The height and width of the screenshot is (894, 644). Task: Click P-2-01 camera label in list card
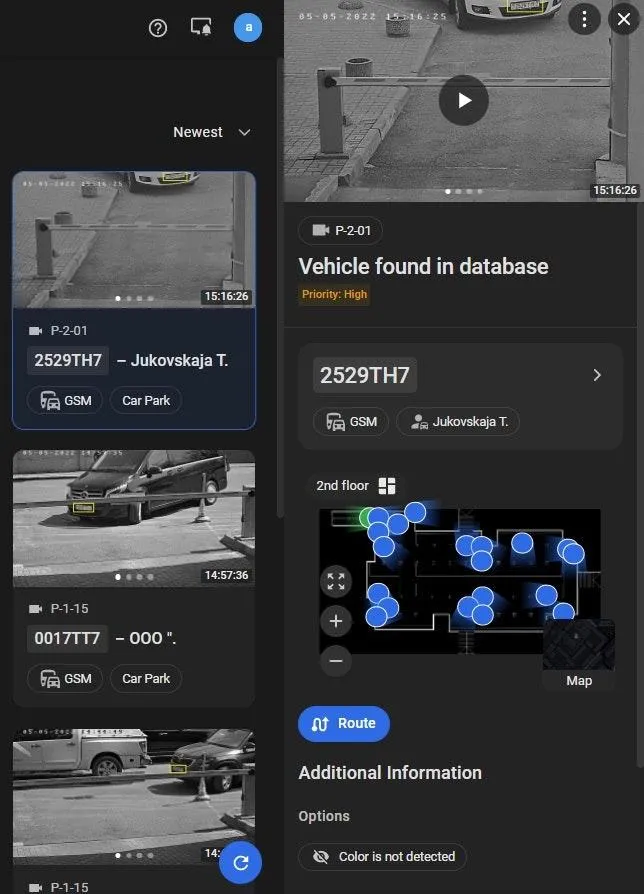58,331
